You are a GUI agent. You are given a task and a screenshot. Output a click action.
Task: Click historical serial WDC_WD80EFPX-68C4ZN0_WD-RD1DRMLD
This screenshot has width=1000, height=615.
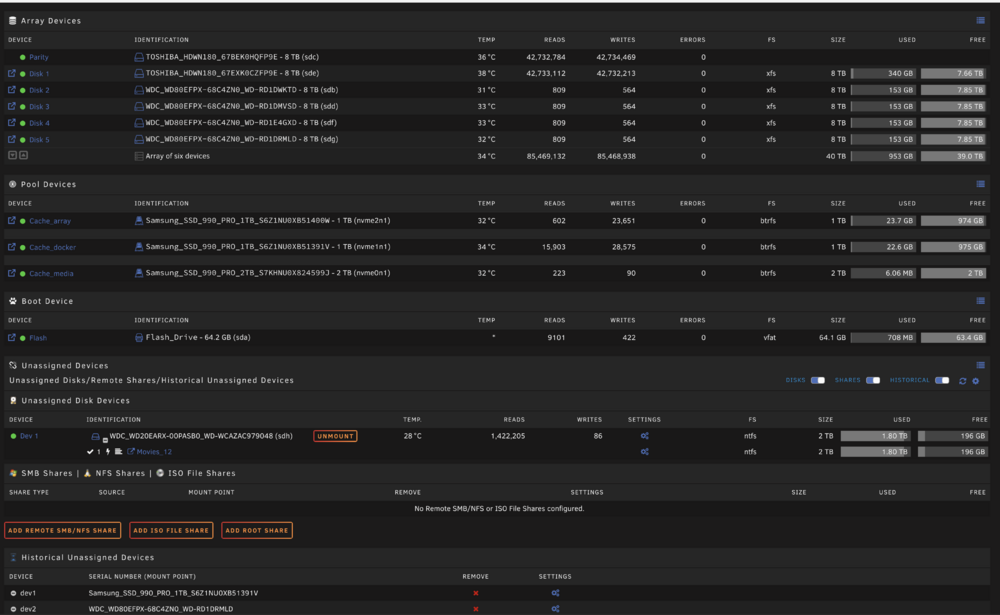(160, 609)
